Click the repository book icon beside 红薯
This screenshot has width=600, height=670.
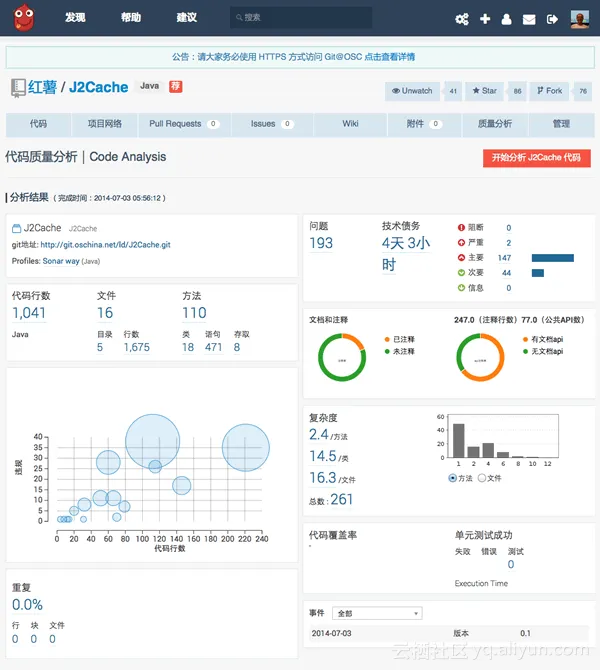(x=18, y=88)
